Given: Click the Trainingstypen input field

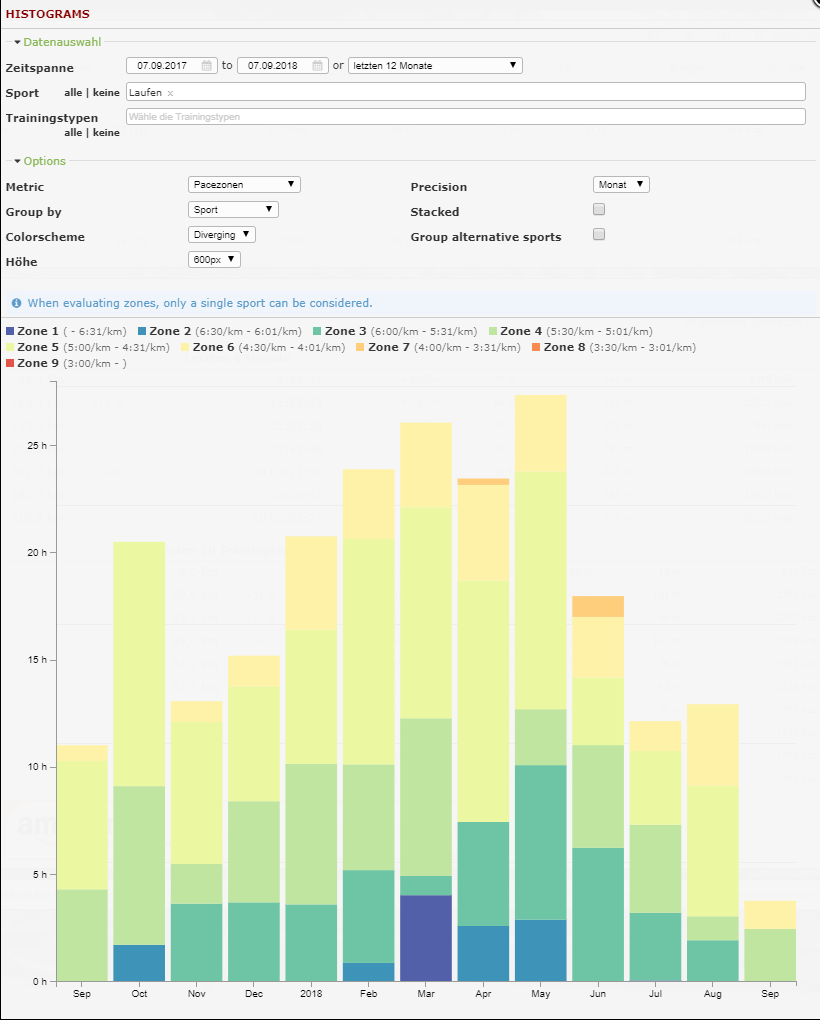Looking at the screenshot, I should coord(465,117).
